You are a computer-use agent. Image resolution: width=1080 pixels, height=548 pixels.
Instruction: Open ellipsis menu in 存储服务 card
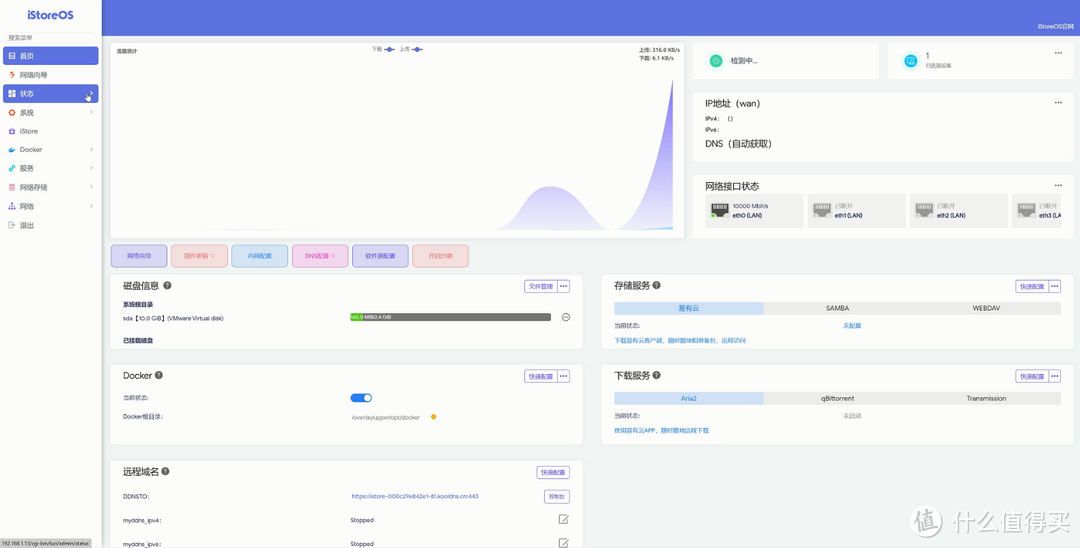click(x=1055, y=286)
